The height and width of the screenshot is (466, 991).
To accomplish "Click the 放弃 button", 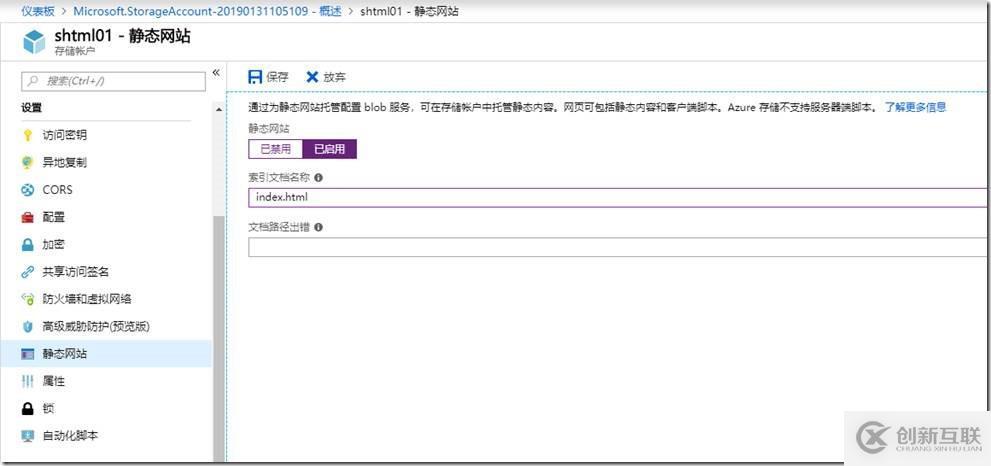I will (x=326, y=77).
